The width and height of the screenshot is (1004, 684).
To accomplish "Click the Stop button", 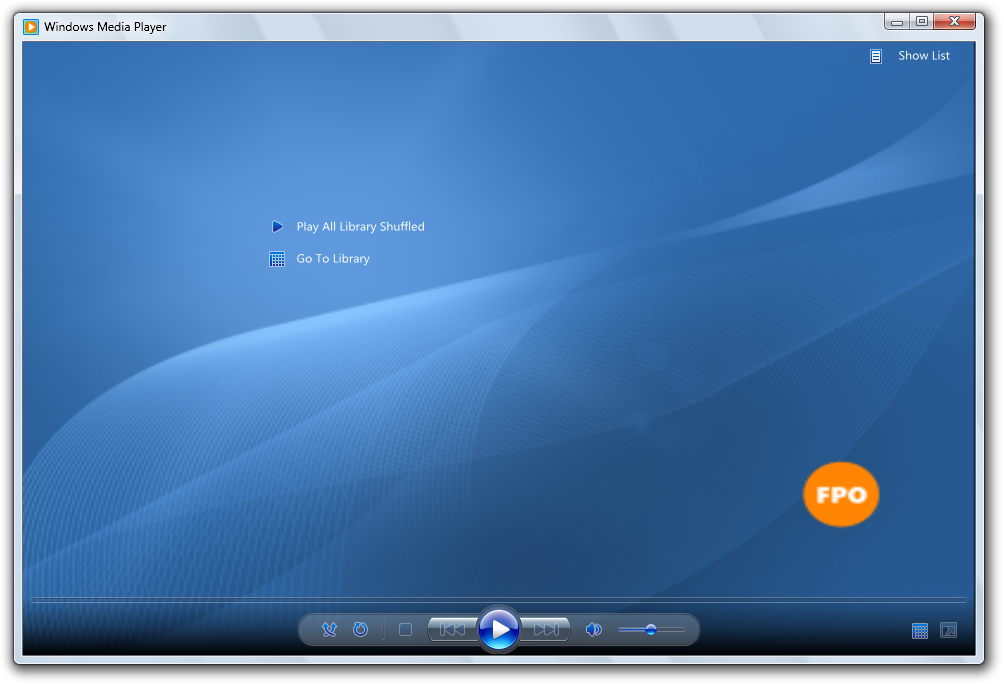I will pos(405,630).
